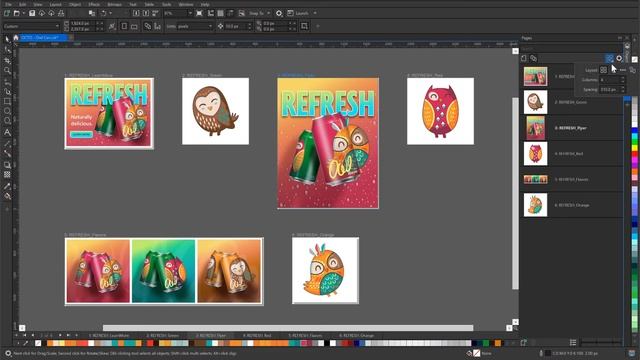Select the Drop Shadow tool in toolbox
This screenshot has height=360, width=640.
(7, 164)
